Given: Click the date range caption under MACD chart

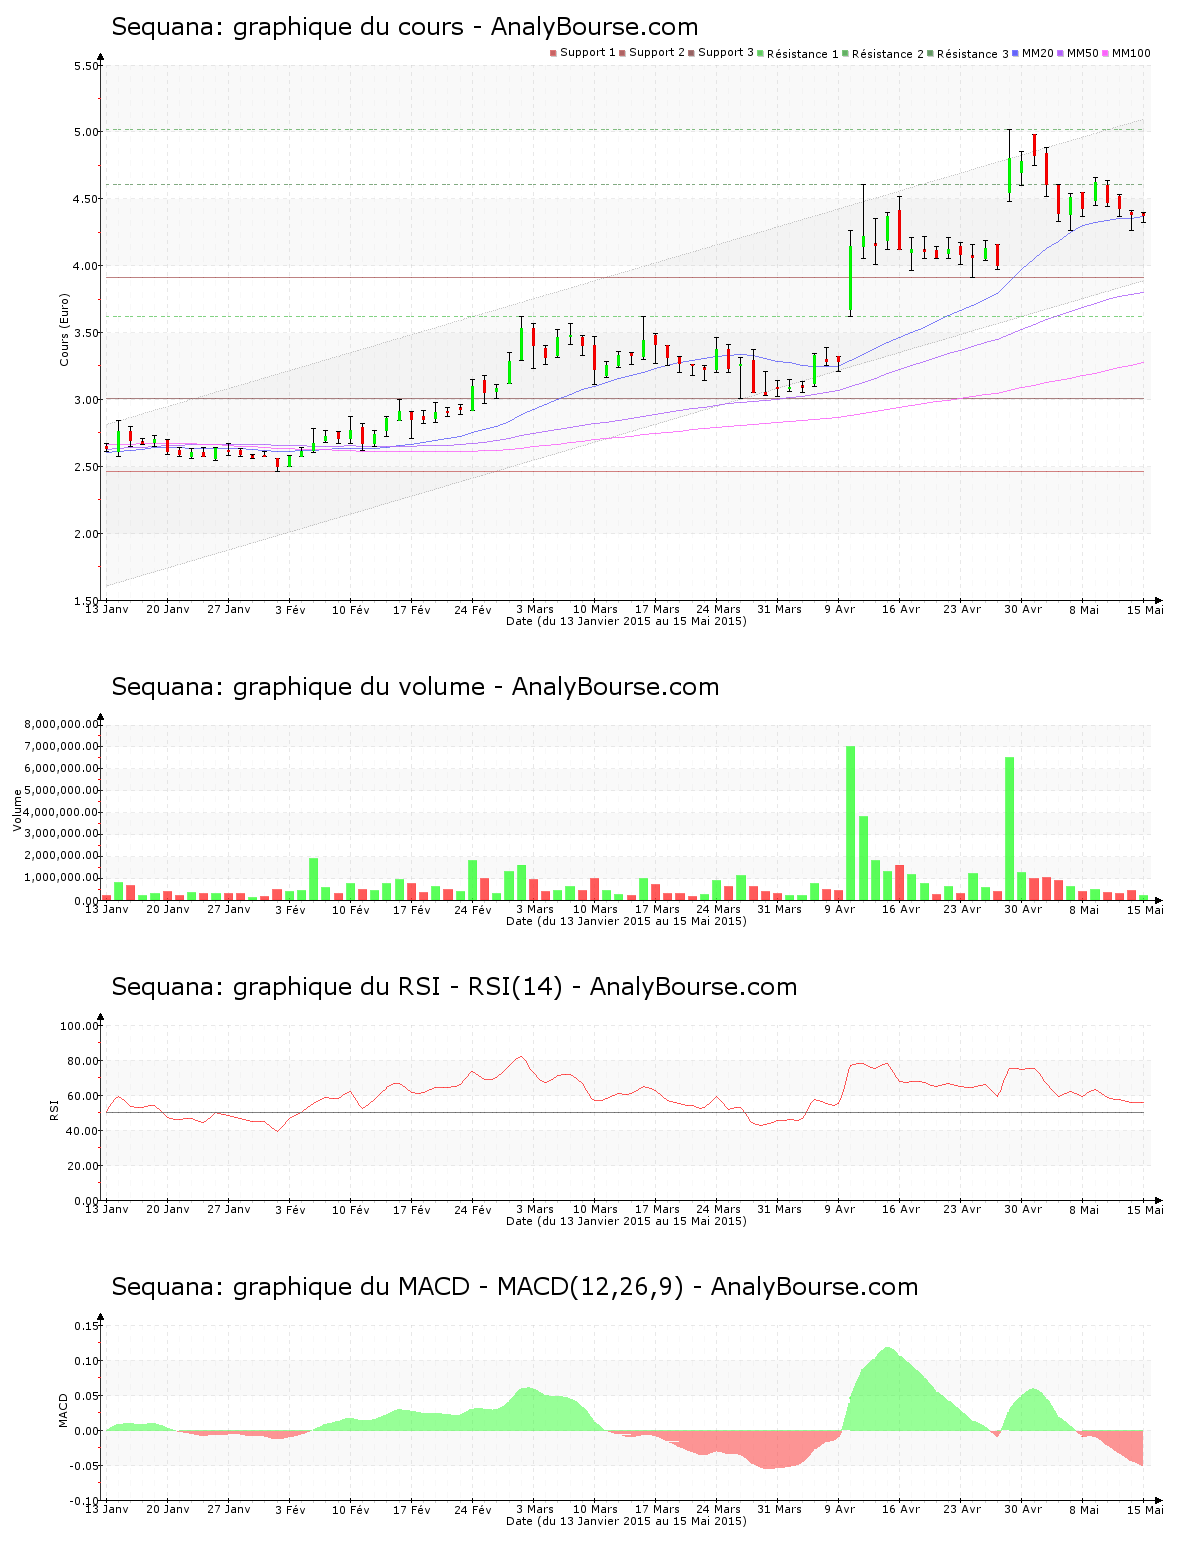Looking at the screenshot, I should [626, 1521].
